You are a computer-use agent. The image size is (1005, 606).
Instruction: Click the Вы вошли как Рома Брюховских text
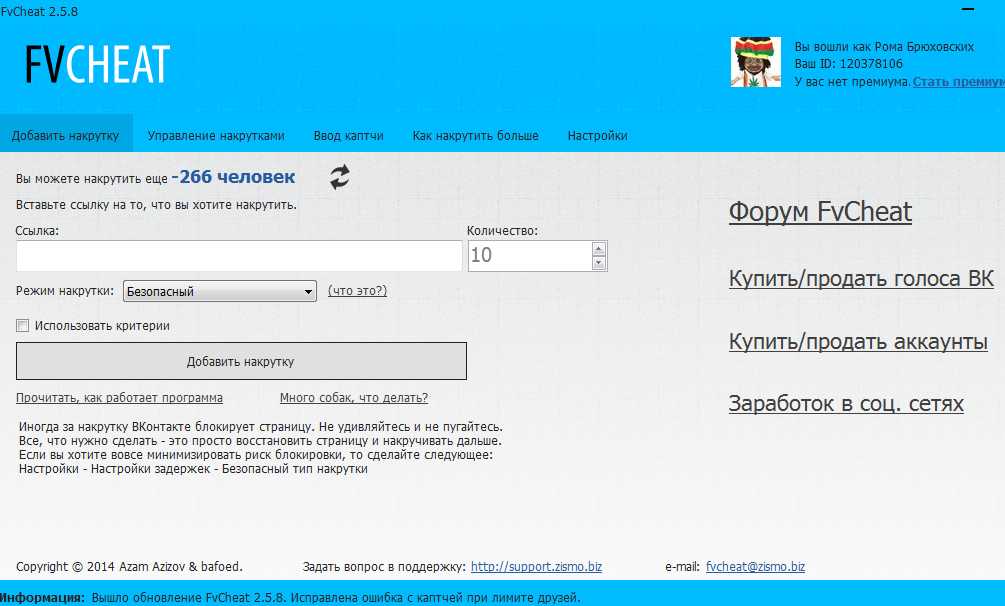(x=884, y=46)
